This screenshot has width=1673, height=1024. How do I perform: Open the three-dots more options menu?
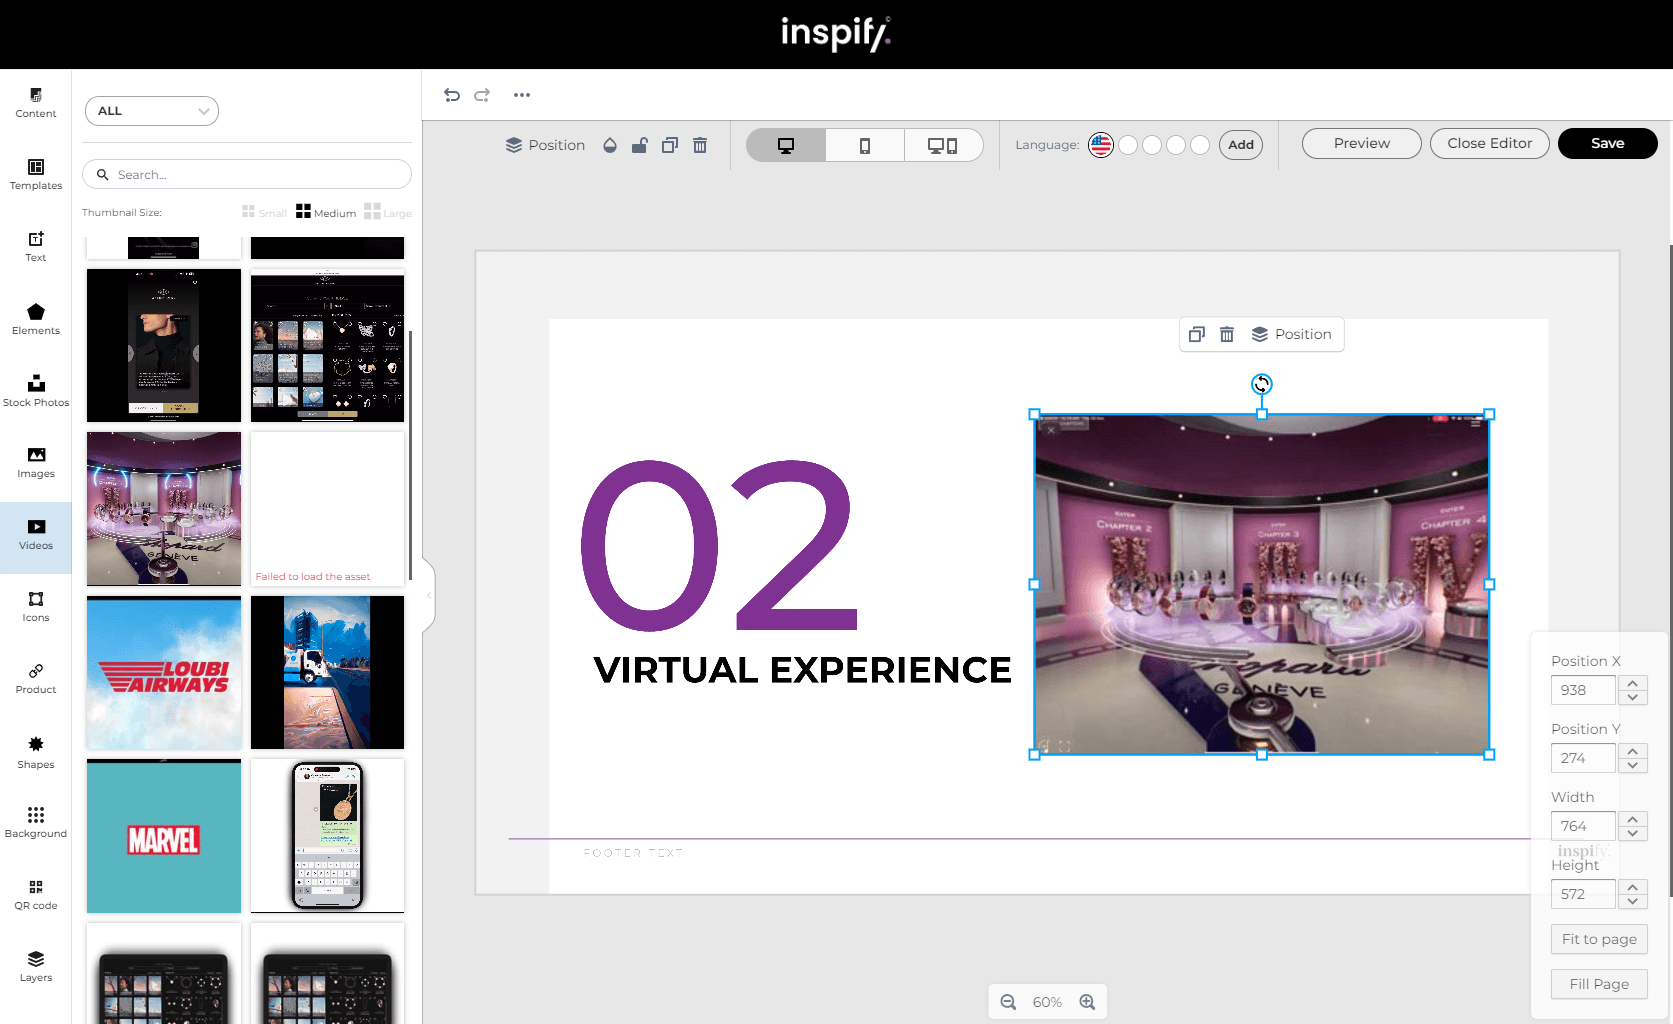[x=522, y=95]
